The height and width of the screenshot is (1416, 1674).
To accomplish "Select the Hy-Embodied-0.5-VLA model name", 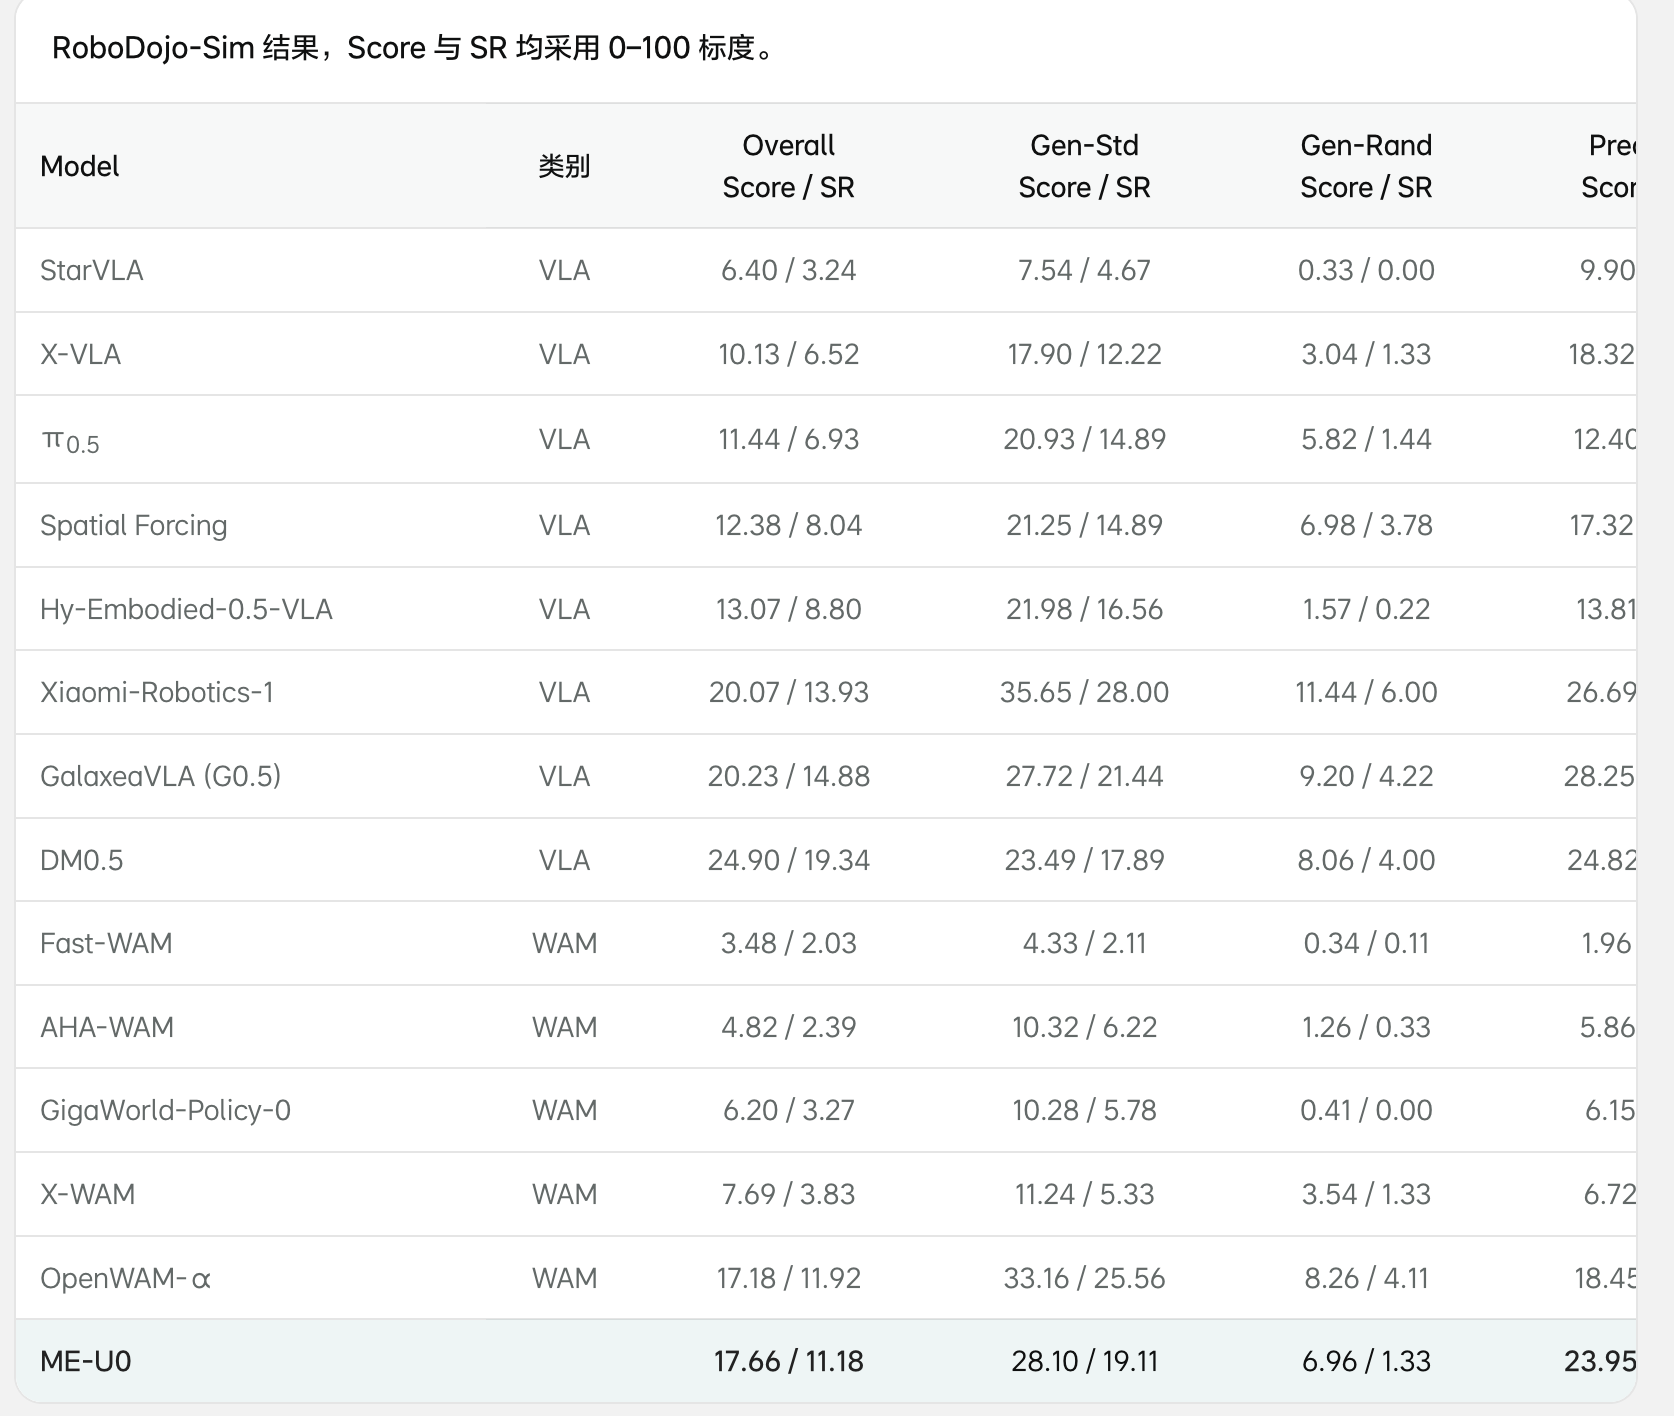I will pyautogui.click(x=186, y=610).
